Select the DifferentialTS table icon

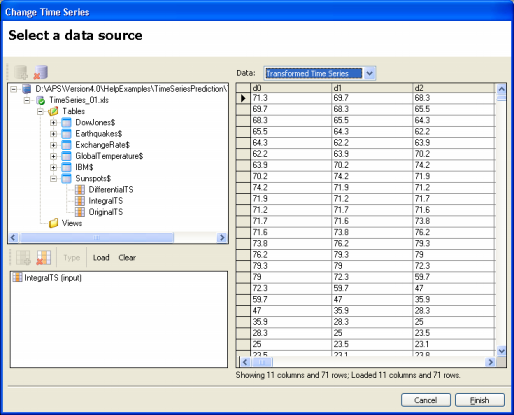click(80, 190)
